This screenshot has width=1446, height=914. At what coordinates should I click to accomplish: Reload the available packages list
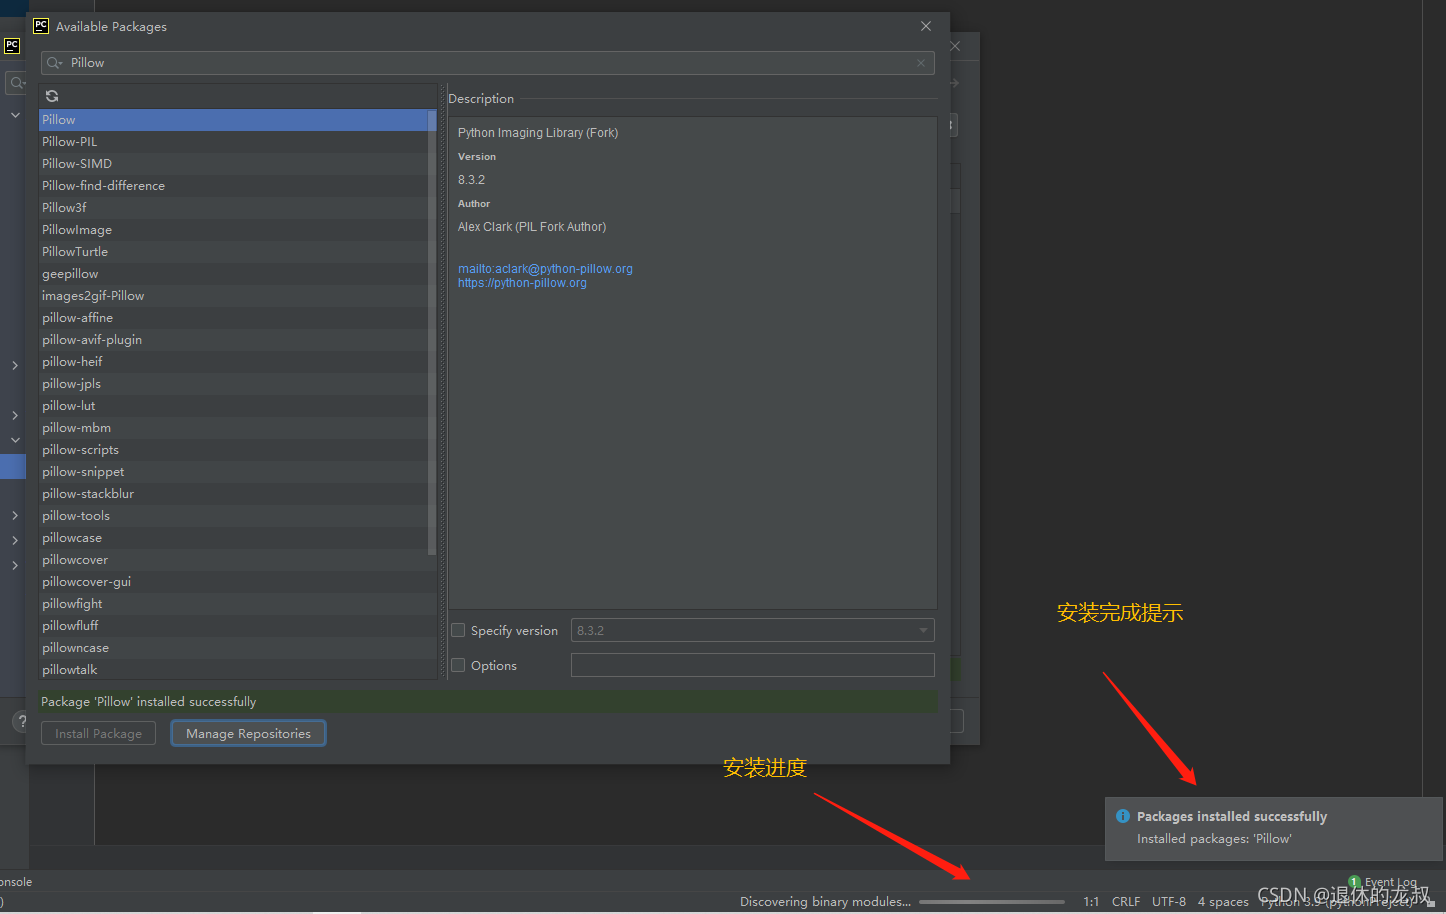click(52, 96)
